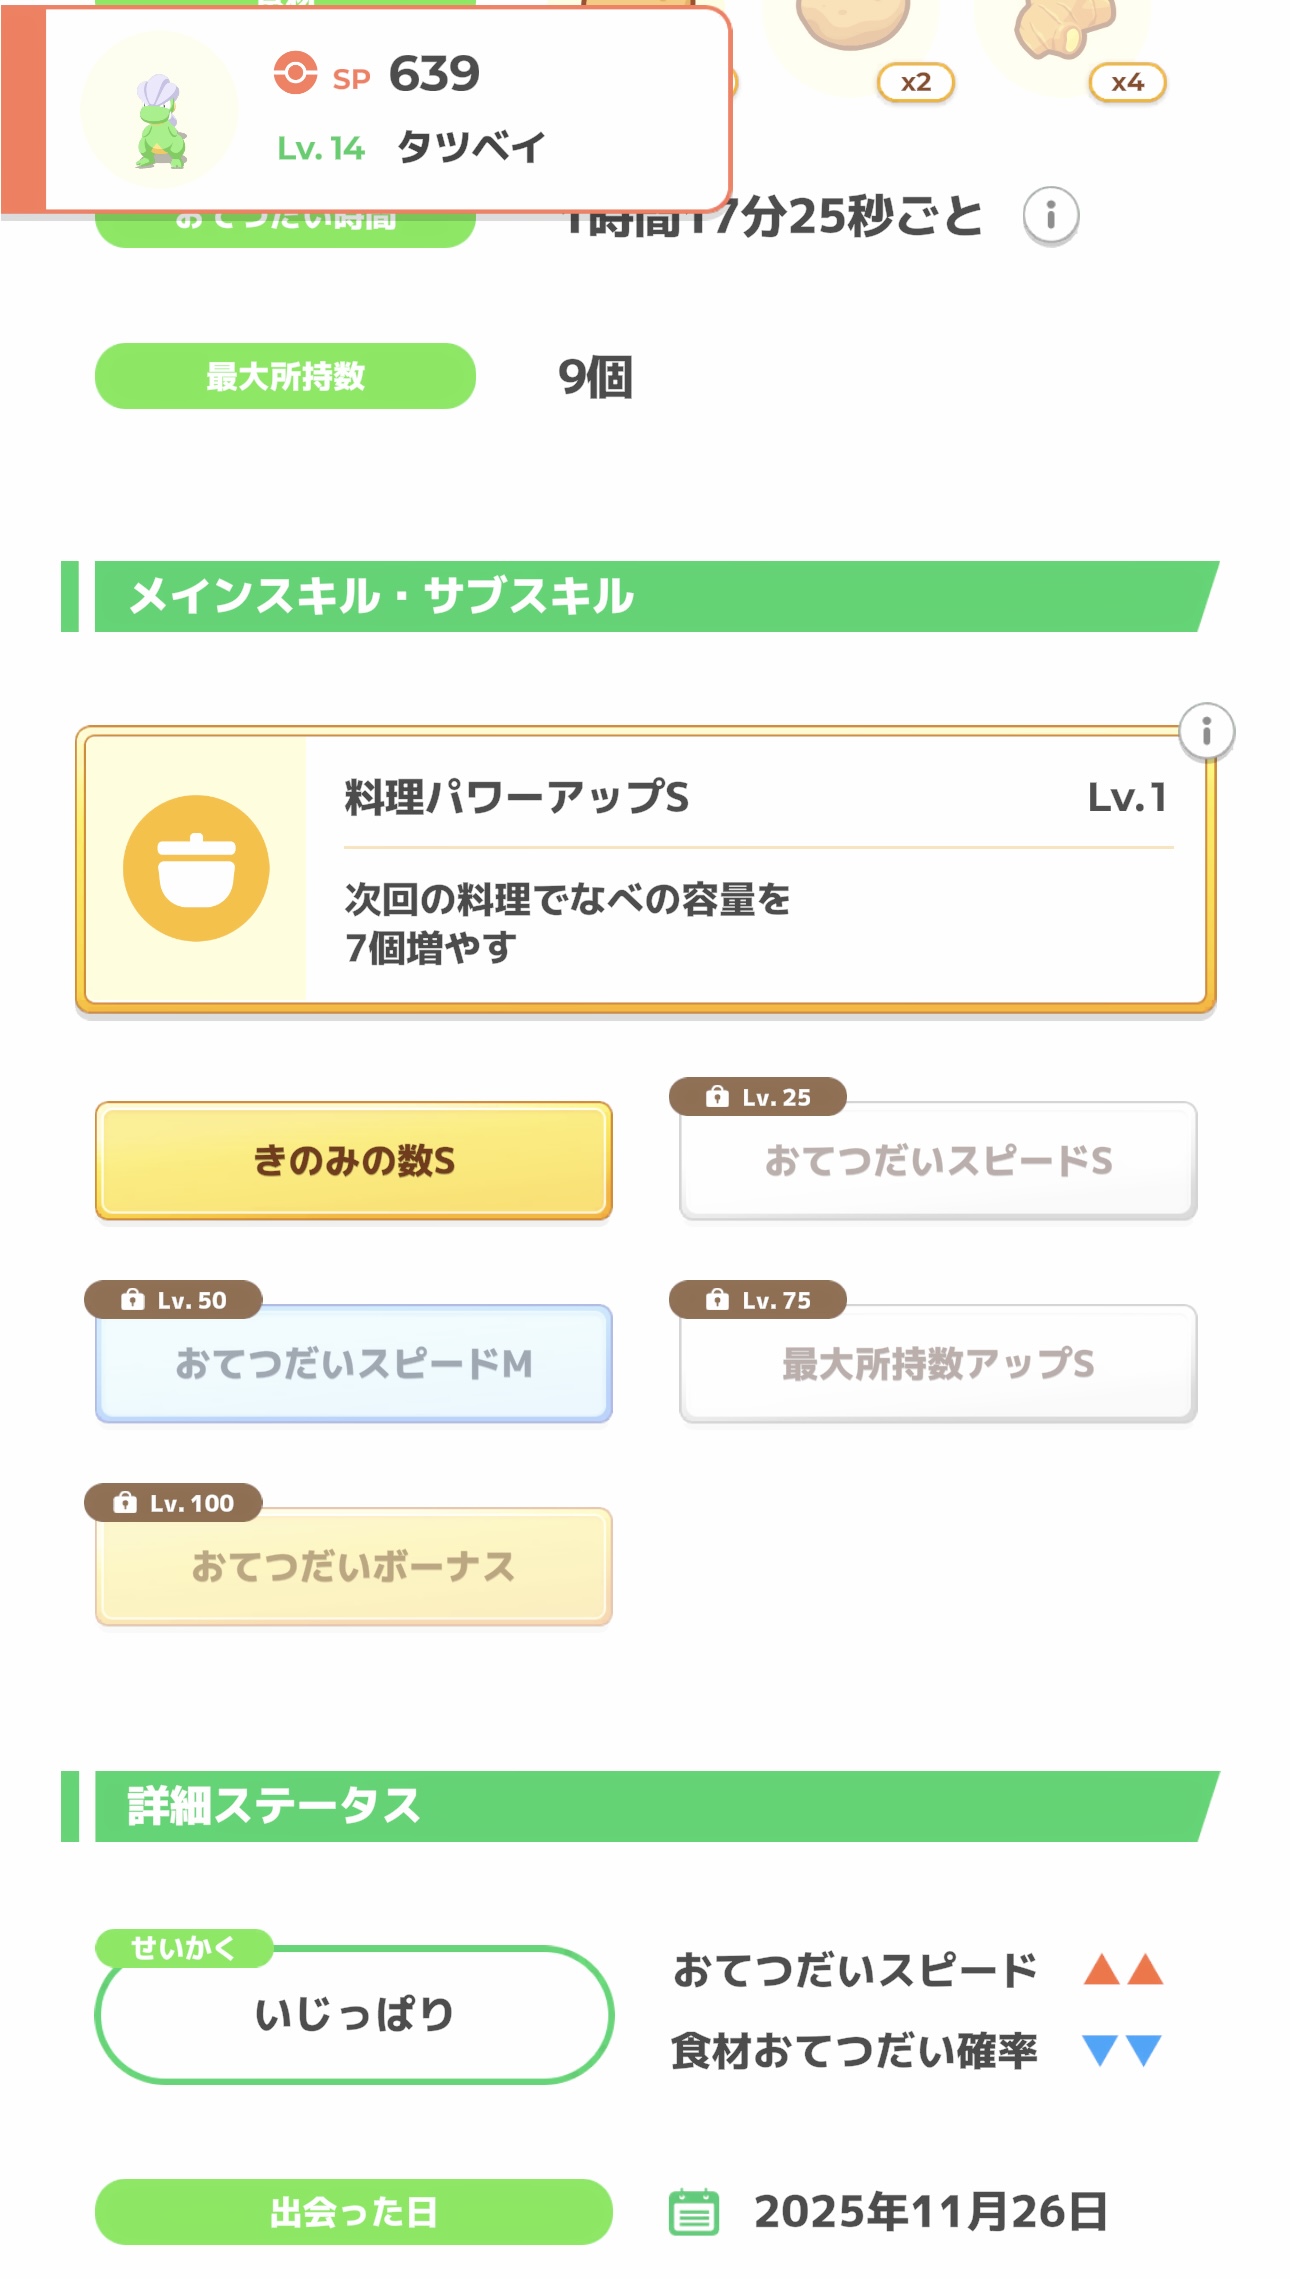The width and height of the screenshot is (1290, 2279).
Task: Tap the メインスキル・サブスキル section header
Action: [640, 596]
